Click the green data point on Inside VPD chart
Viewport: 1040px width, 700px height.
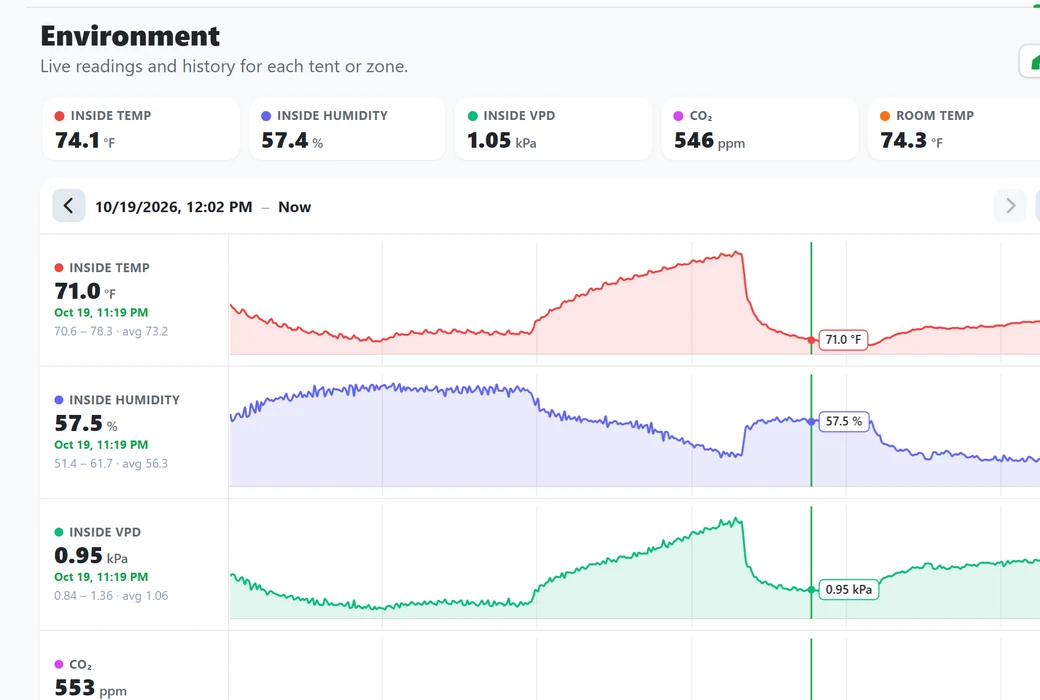[811, 589]
